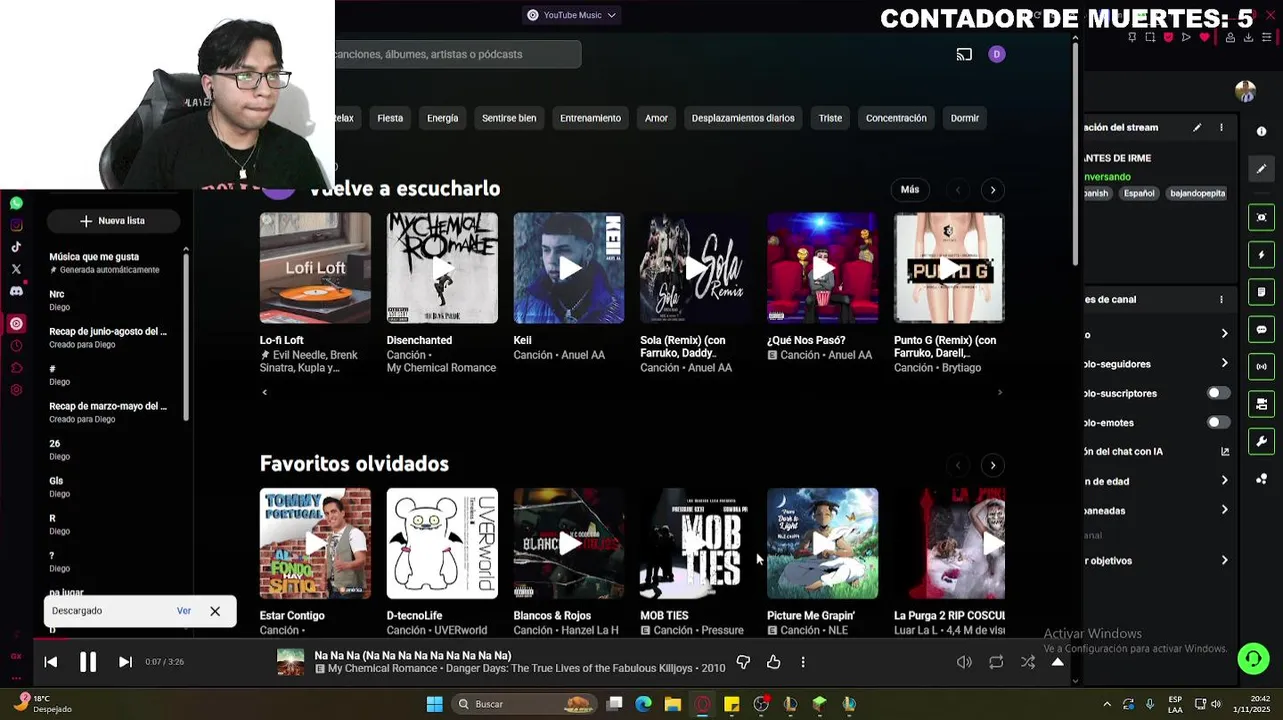Click the playlist sidebar scrollbar
Viewport: 1283px width, 720px height.
click(186, 335)
